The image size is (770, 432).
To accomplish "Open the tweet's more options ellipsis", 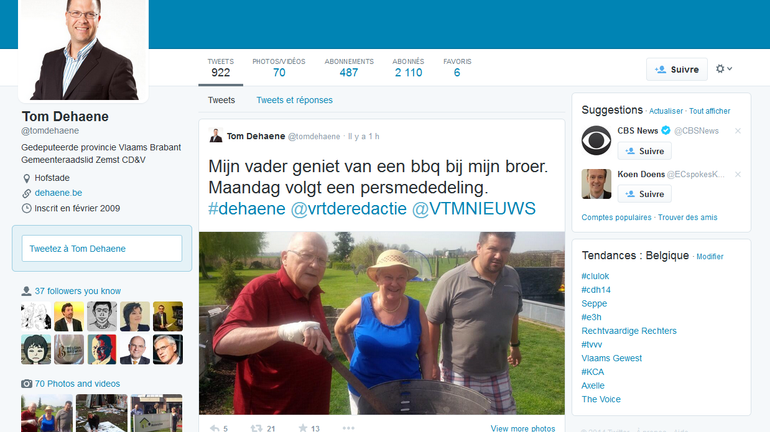I will point(348,428).
